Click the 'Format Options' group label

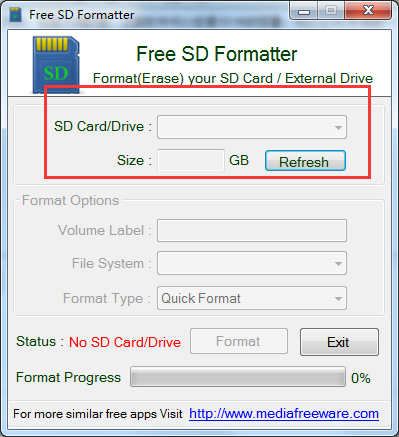70,200
